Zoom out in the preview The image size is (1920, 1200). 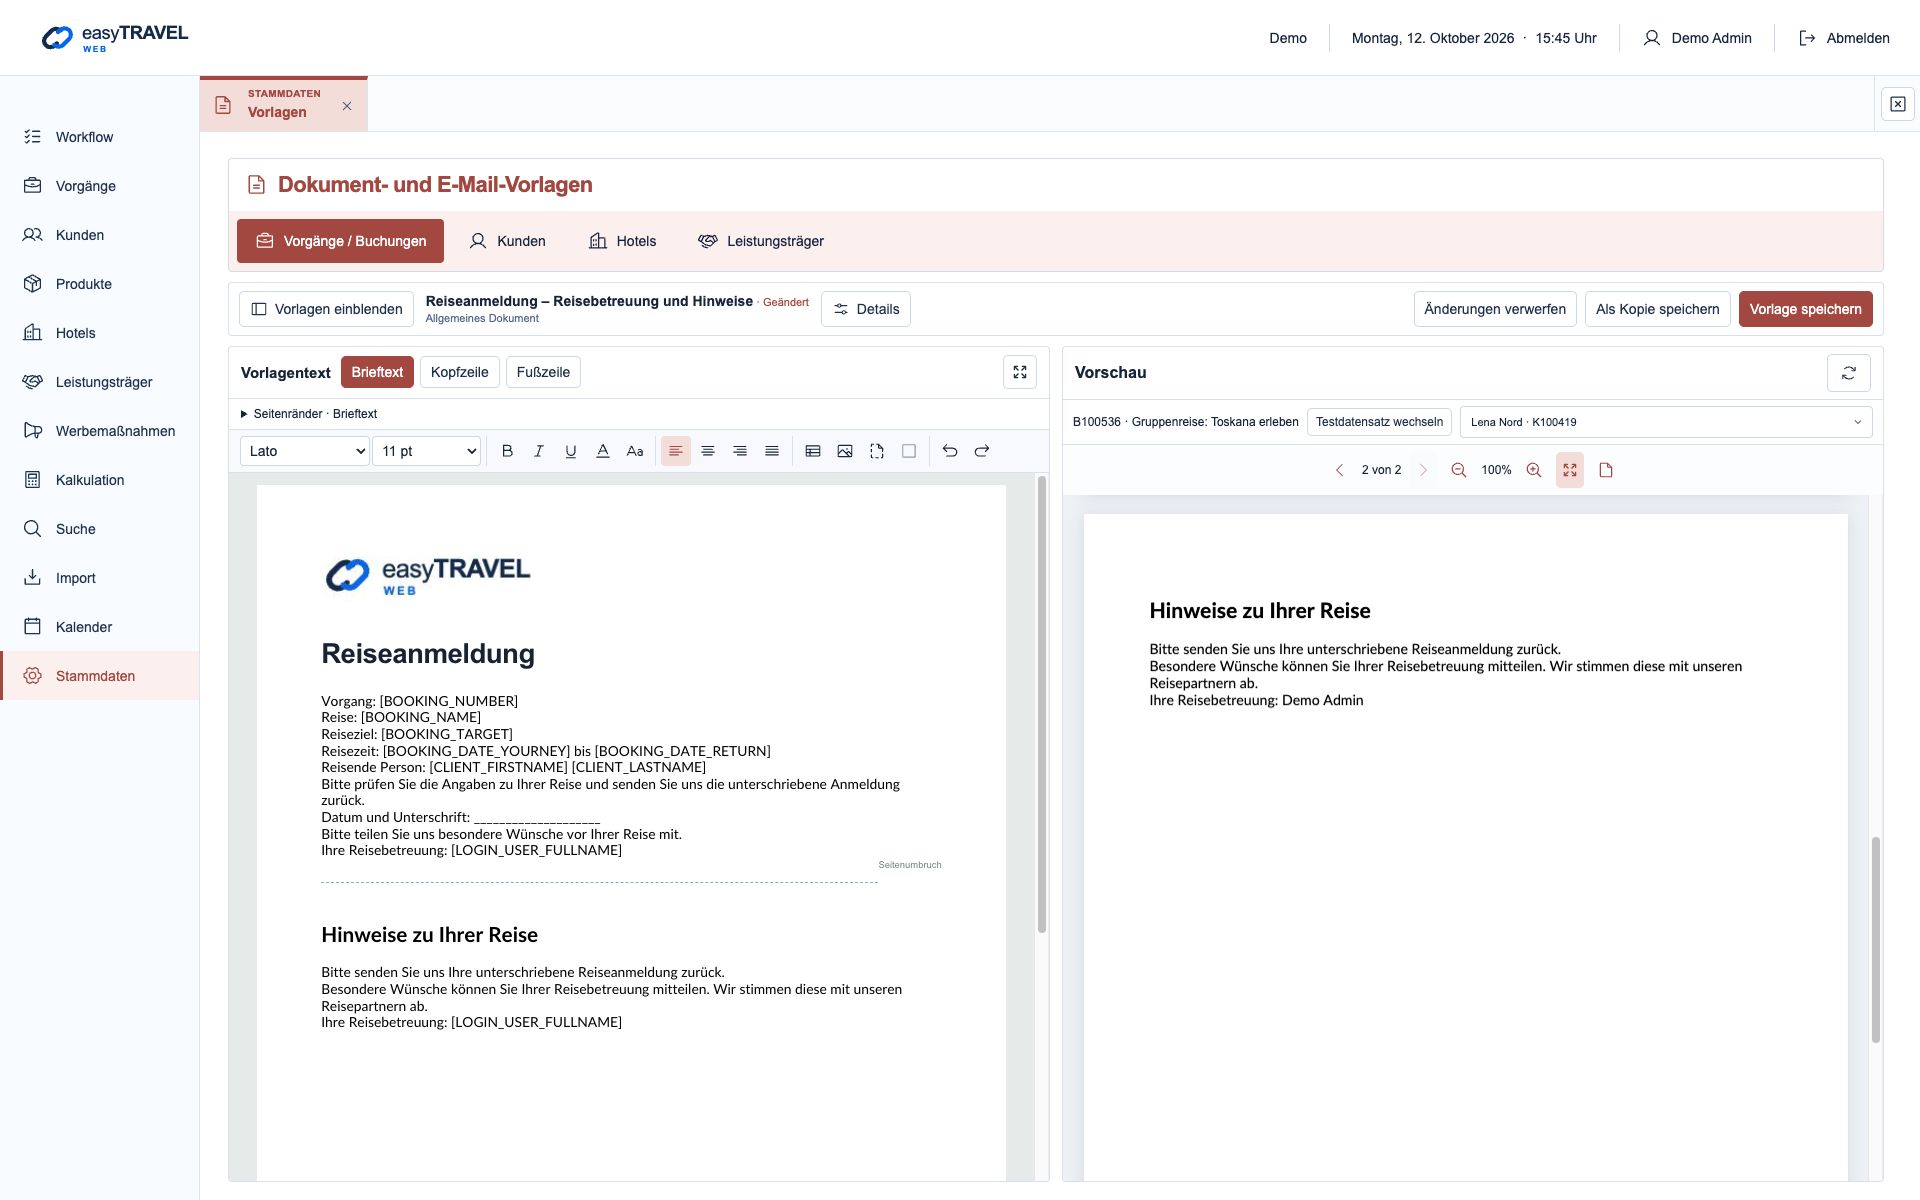coord(1459,470)
